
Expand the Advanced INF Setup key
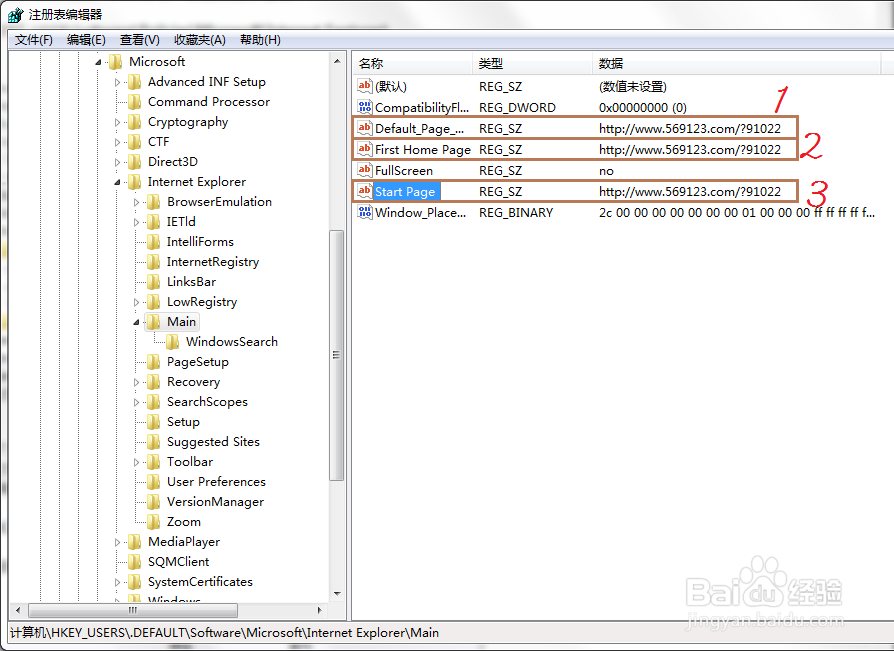(x=117, y=83)
